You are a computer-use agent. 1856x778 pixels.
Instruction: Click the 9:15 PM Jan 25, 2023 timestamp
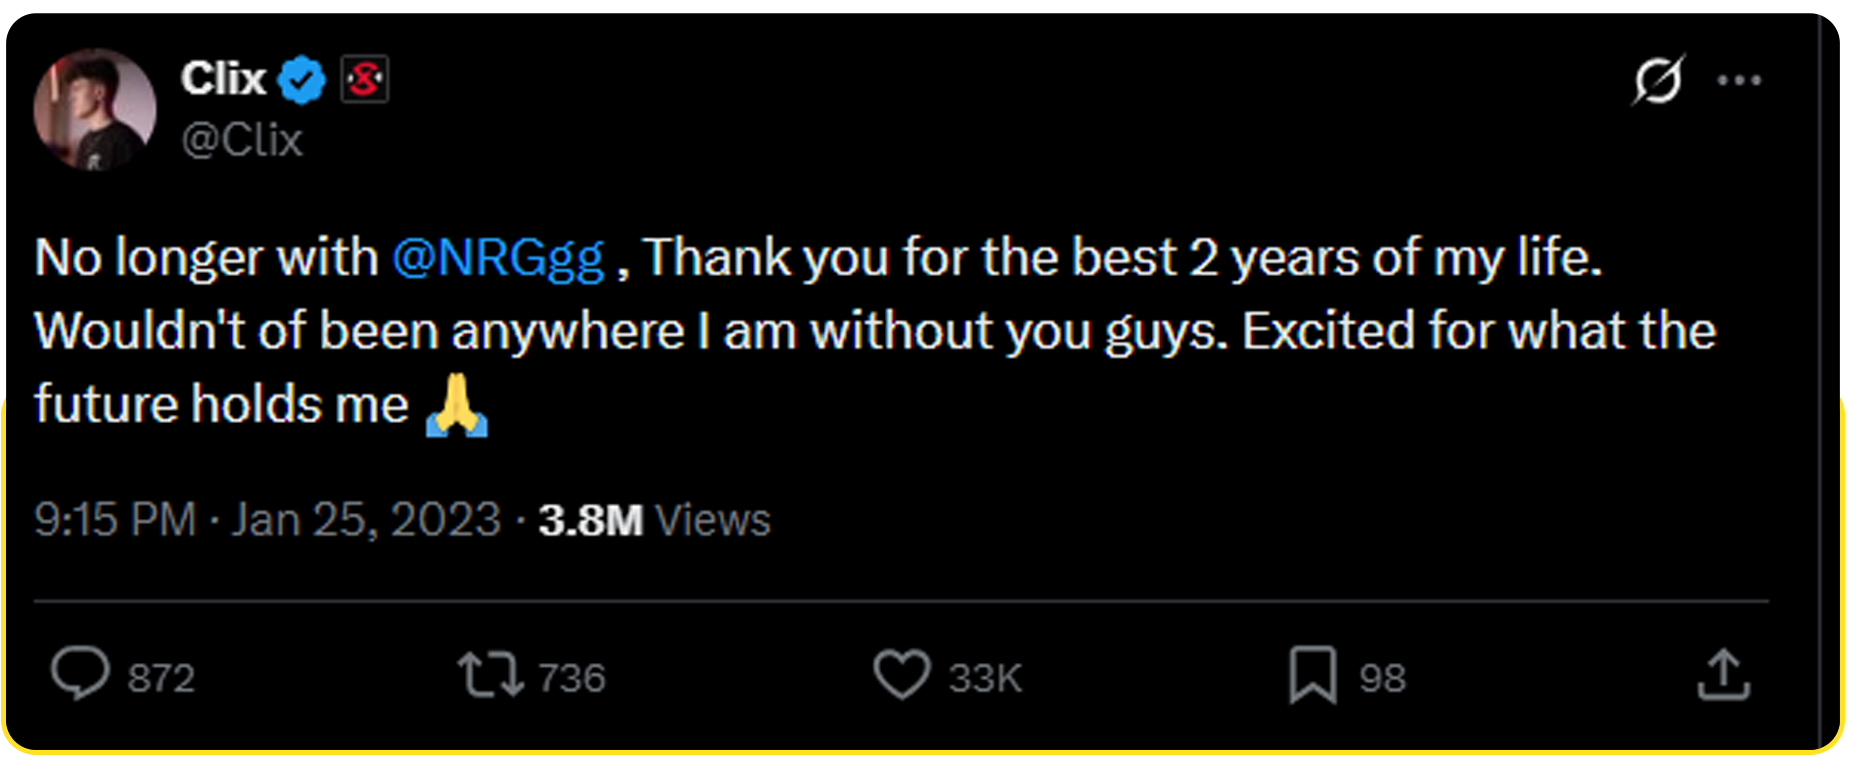tap(267, 520)
